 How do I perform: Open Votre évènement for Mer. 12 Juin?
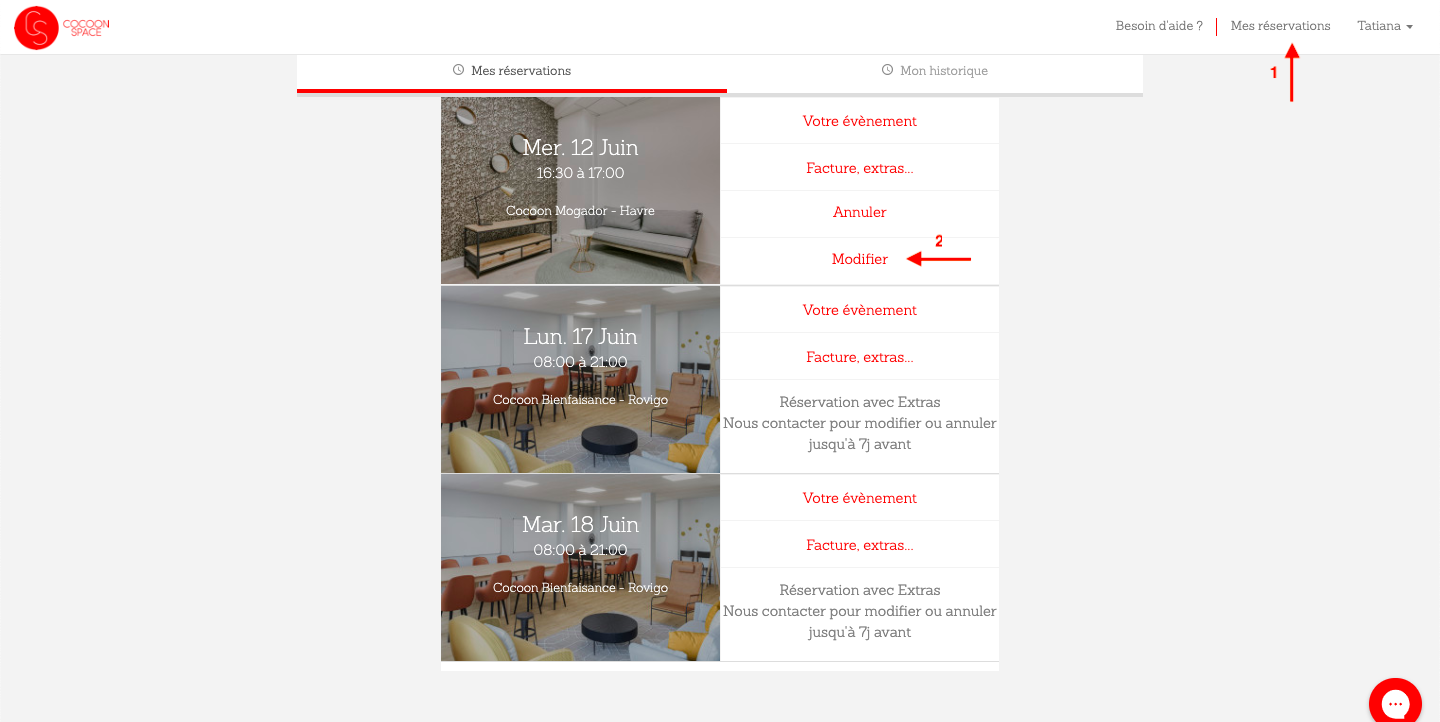pos(860,121)
